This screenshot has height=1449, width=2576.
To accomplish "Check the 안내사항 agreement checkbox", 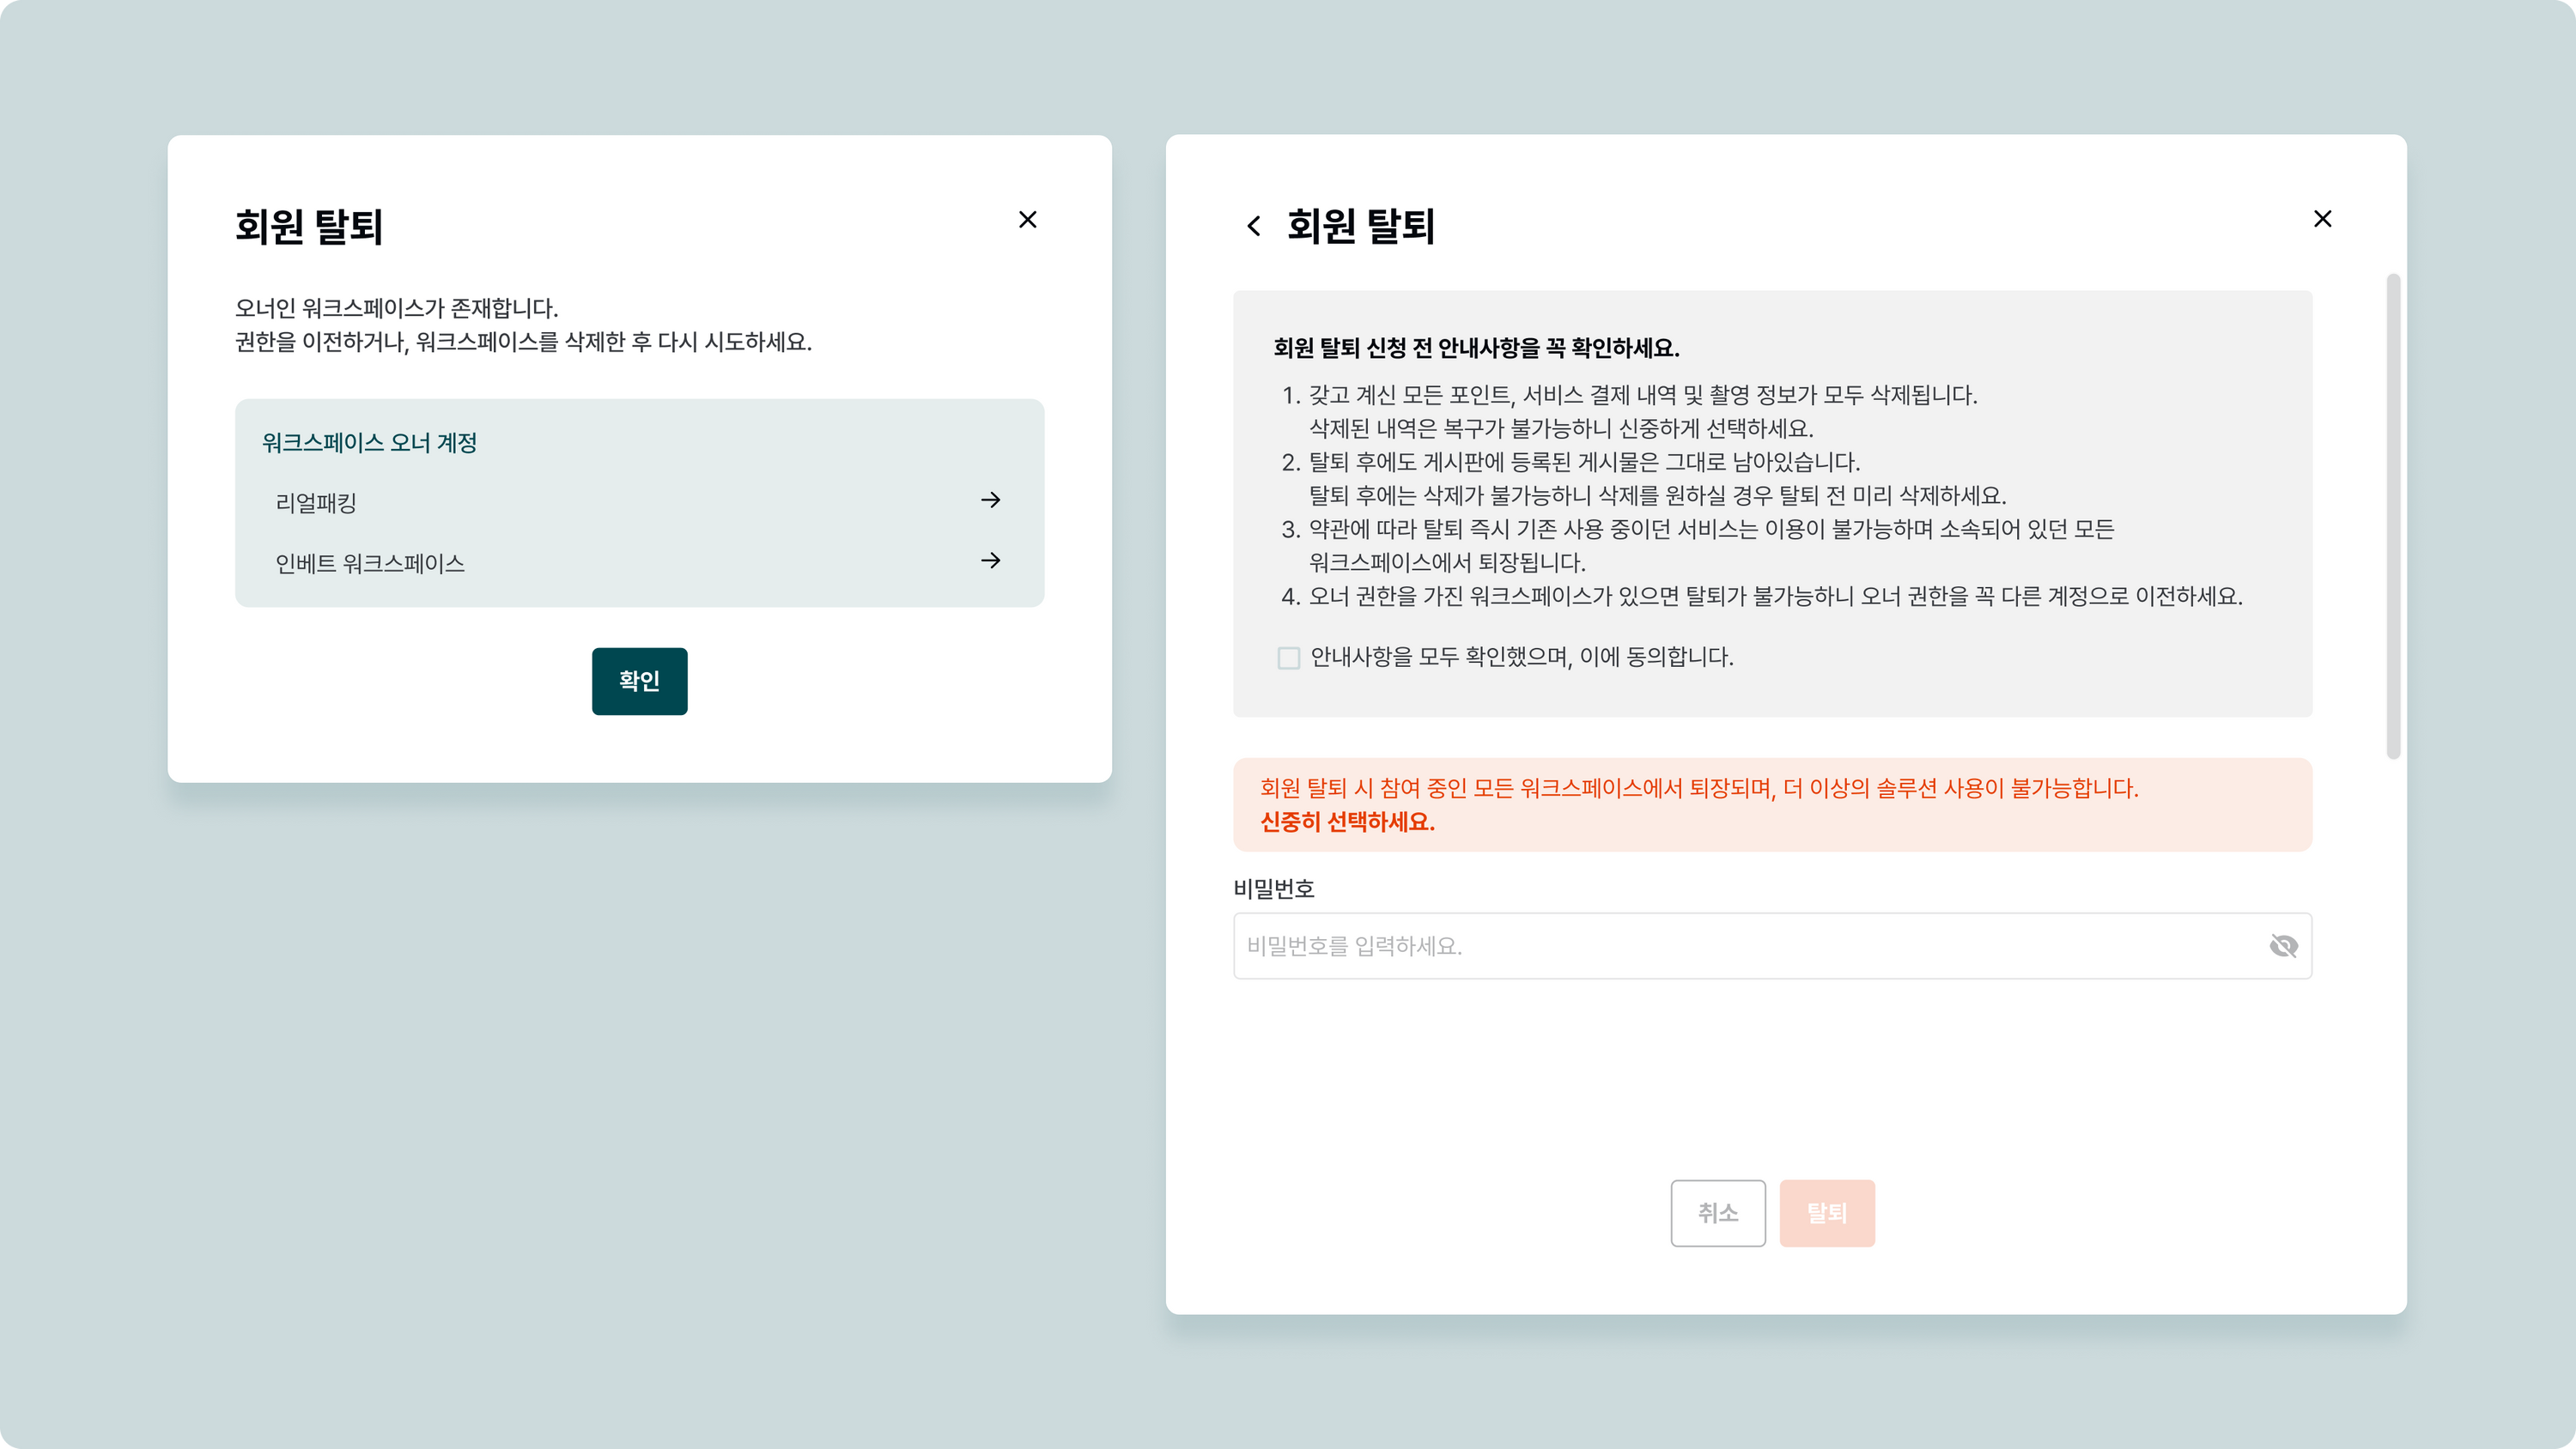I will (1288, 658).
